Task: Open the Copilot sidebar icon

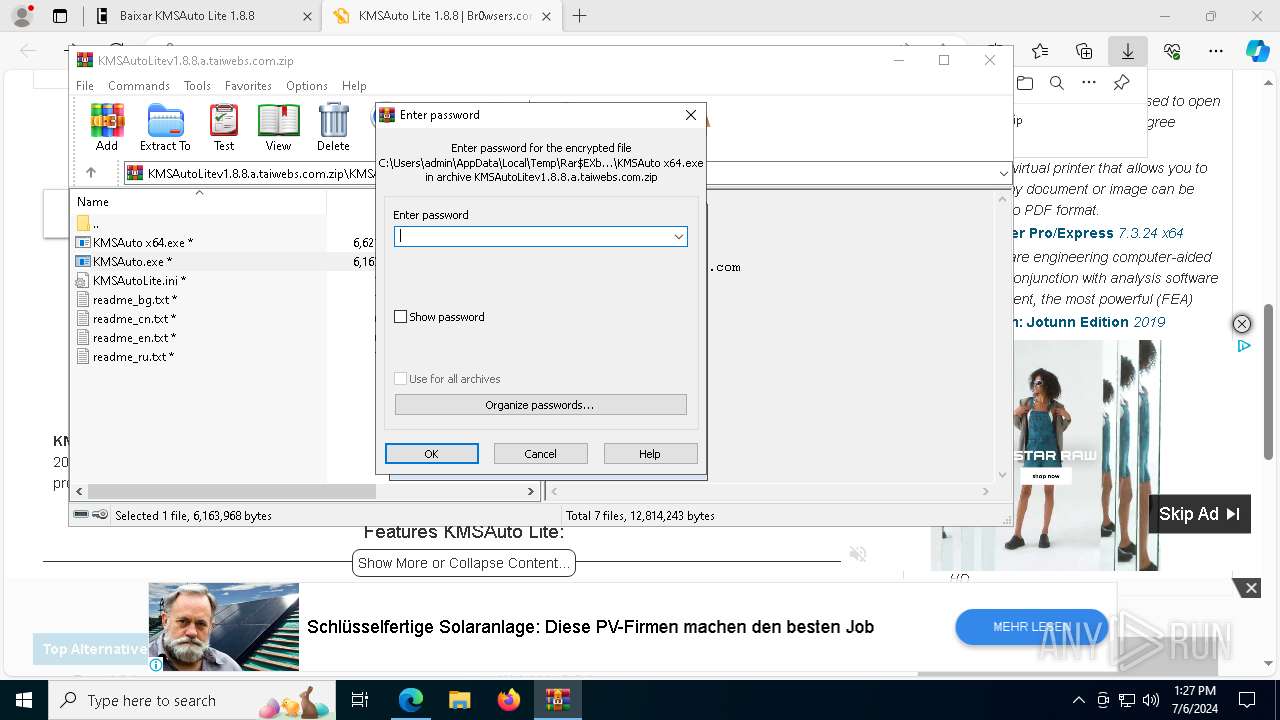Action: coord(1257,51)
